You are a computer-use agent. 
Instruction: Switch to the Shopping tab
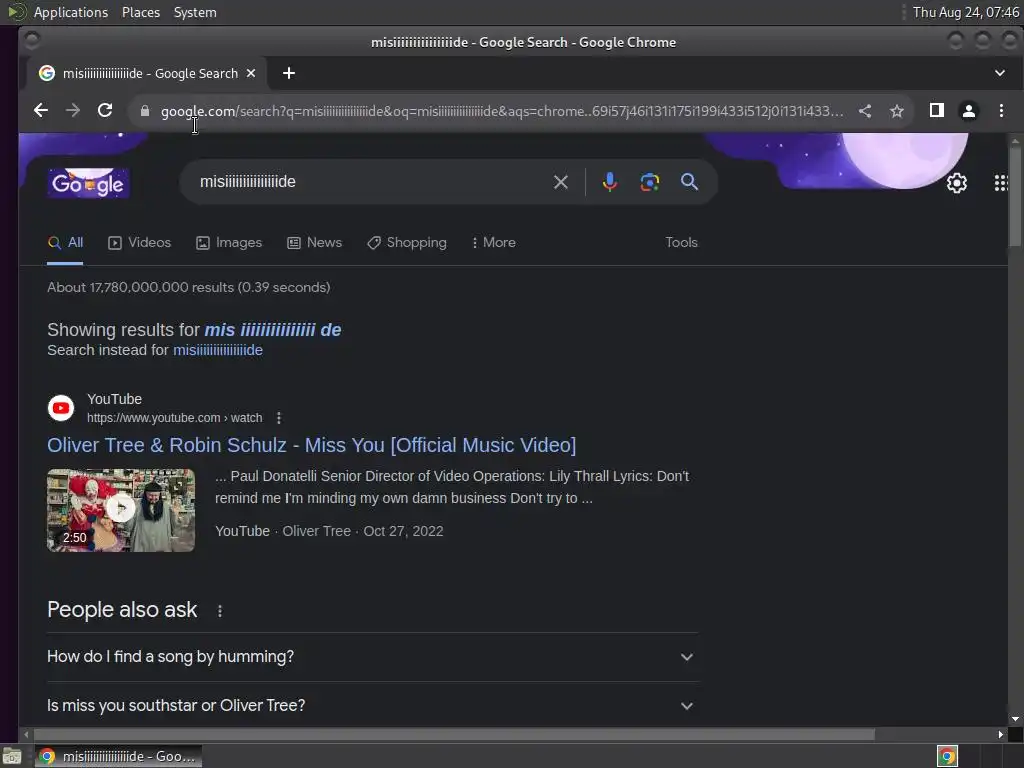pos(406,243)
